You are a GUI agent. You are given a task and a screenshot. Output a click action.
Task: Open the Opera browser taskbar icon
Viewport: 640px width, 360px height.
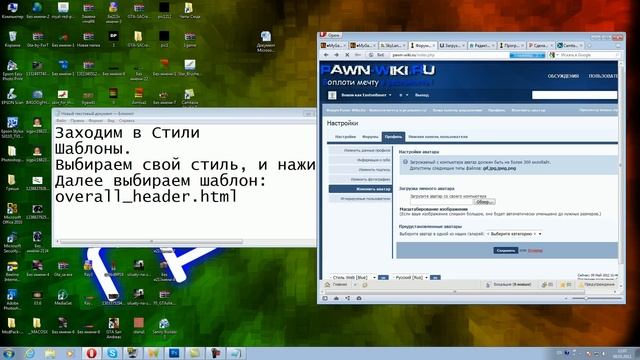[91, 353]
